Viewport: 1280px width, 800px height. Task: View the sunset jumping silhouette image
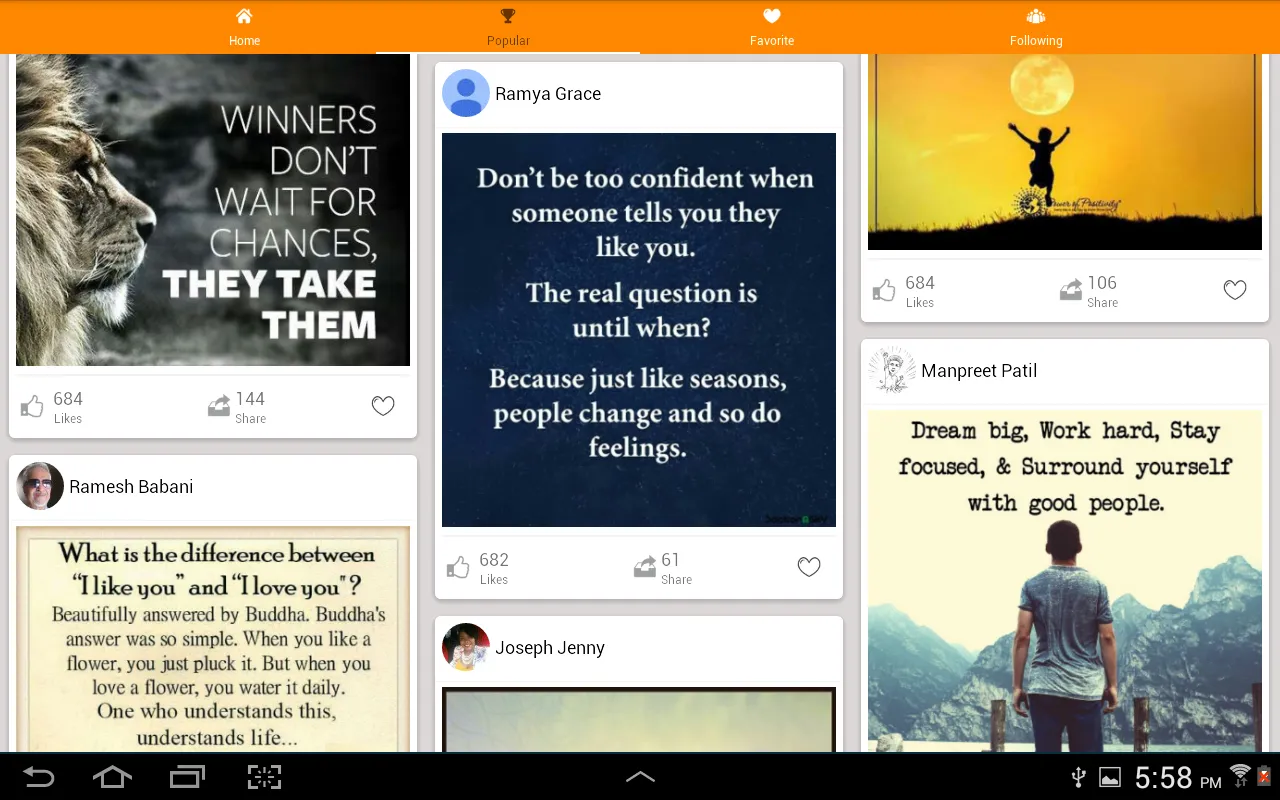click(1065, 152)
